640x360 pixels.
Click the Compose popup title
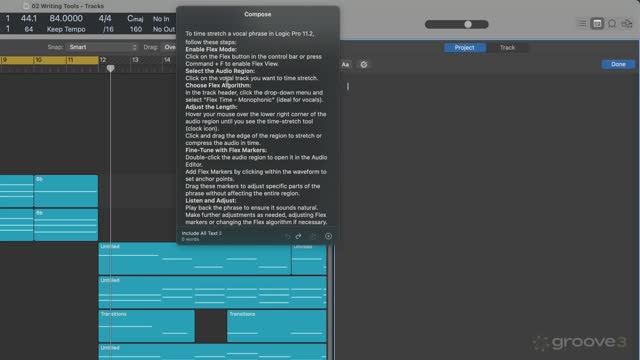click(x=258, y=14)
